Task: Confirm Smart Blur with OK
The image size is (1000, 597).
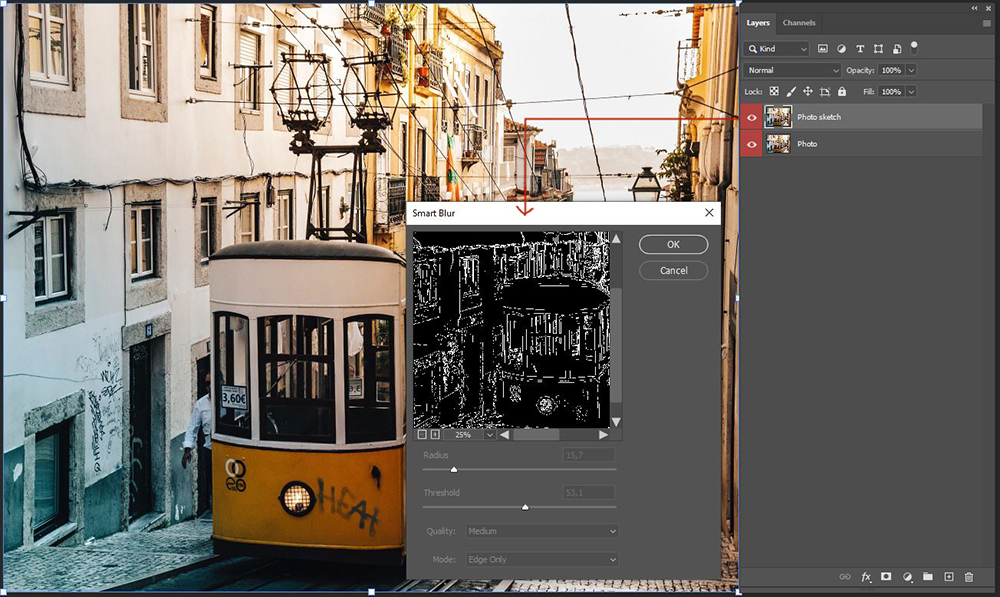Action: [673, 244]
